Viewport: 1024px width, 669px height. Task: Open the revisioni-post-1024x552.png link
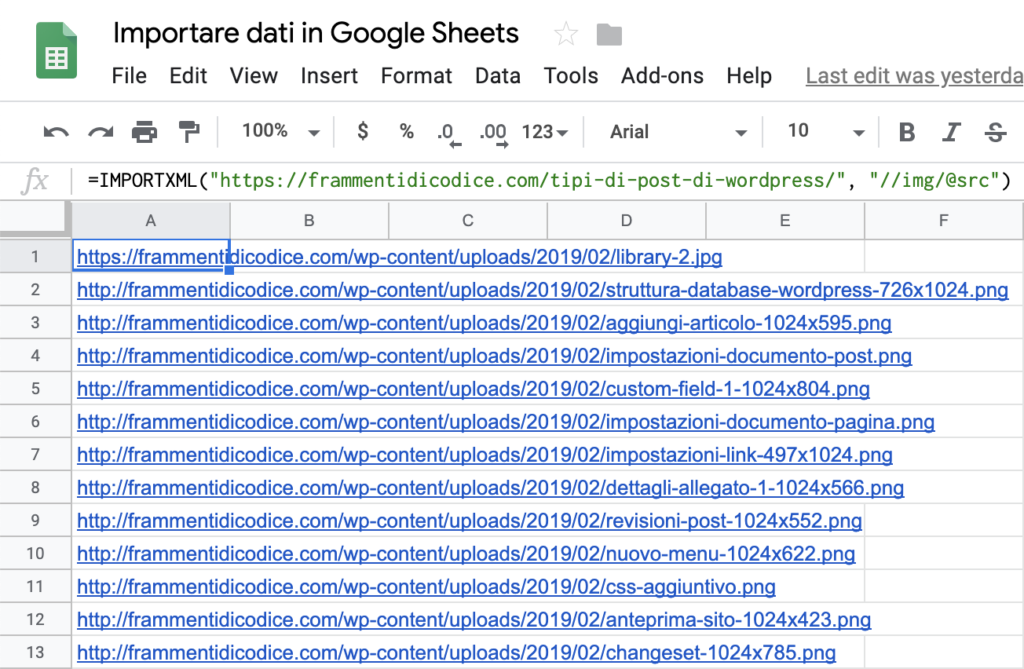click(x=469, y=520)
